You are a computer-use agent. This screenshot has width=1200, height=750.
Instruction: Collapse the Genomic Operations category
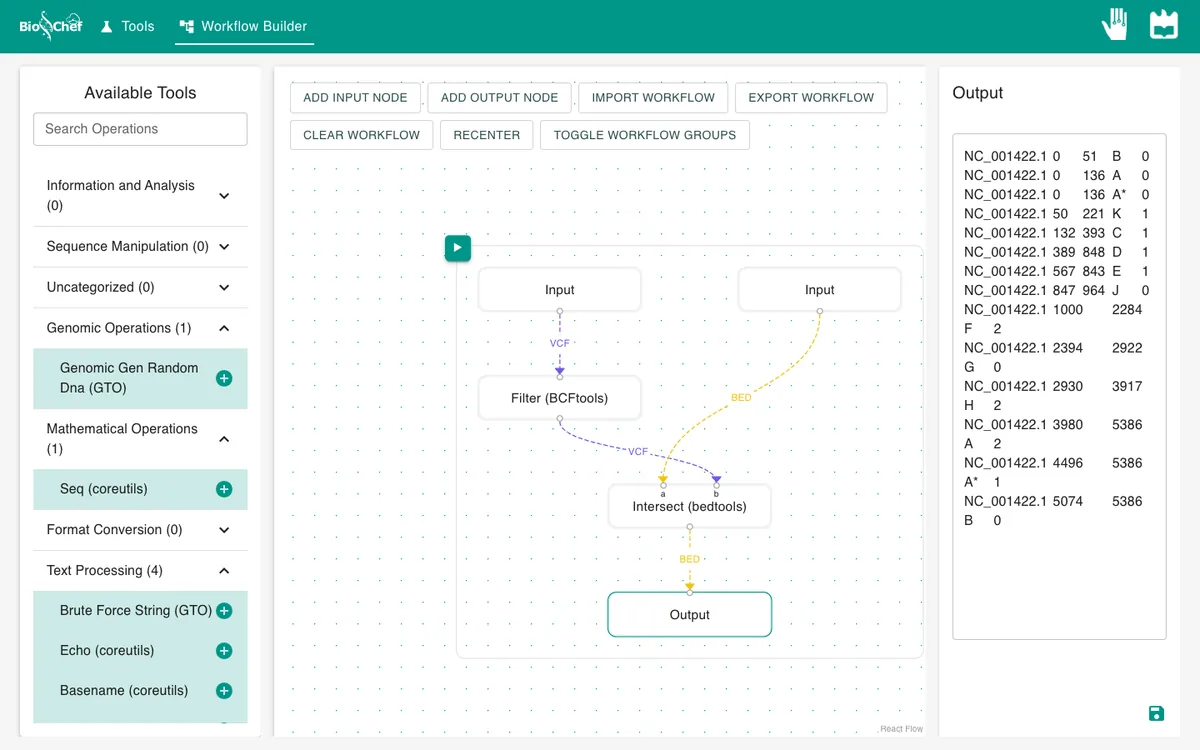point(140,328)
